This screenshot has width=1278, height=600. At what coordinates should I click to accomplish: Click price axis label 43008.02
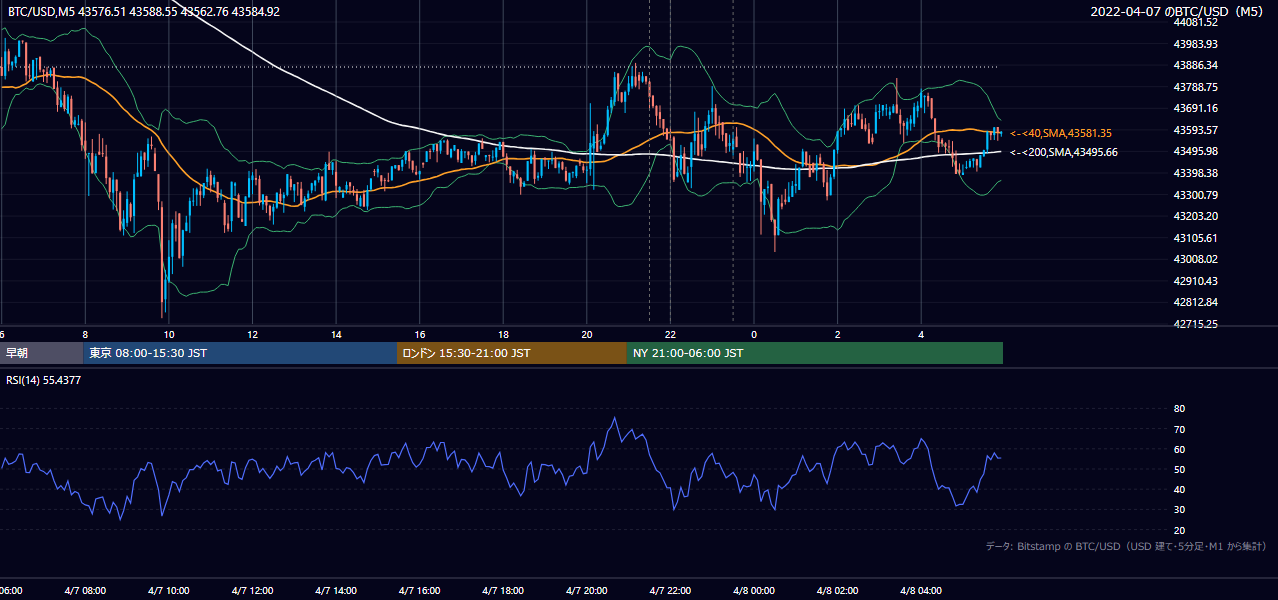pos(1195,259)
